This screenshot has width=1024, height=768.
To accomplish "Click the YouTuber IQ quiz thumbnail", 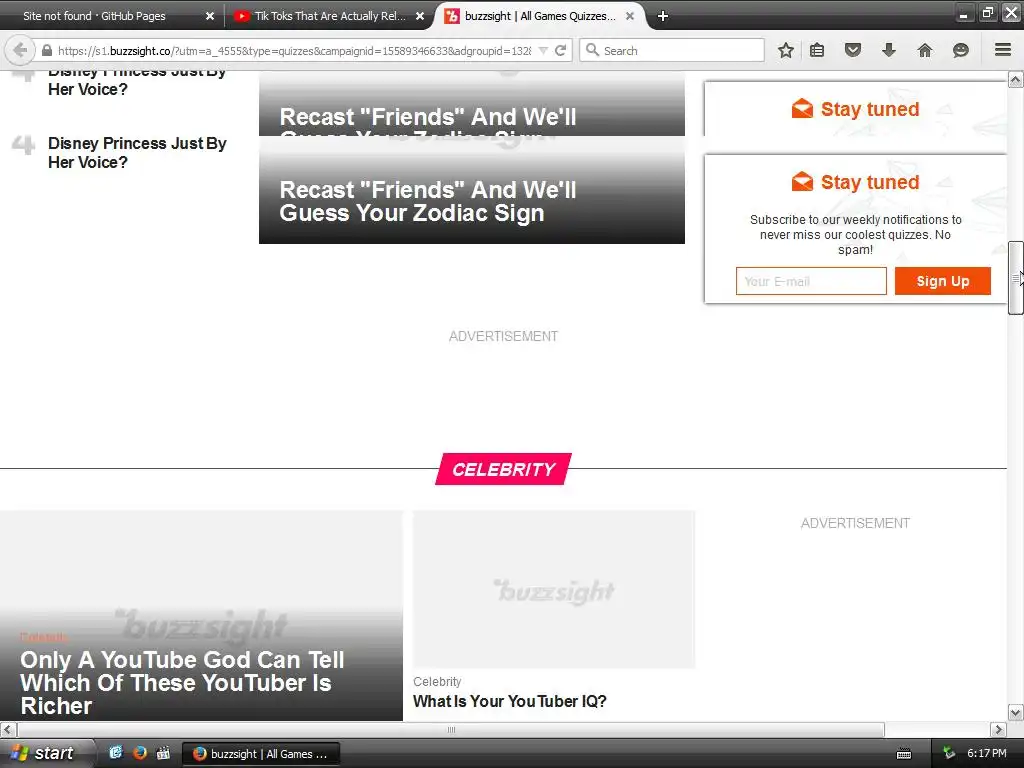I will point(554,590).
